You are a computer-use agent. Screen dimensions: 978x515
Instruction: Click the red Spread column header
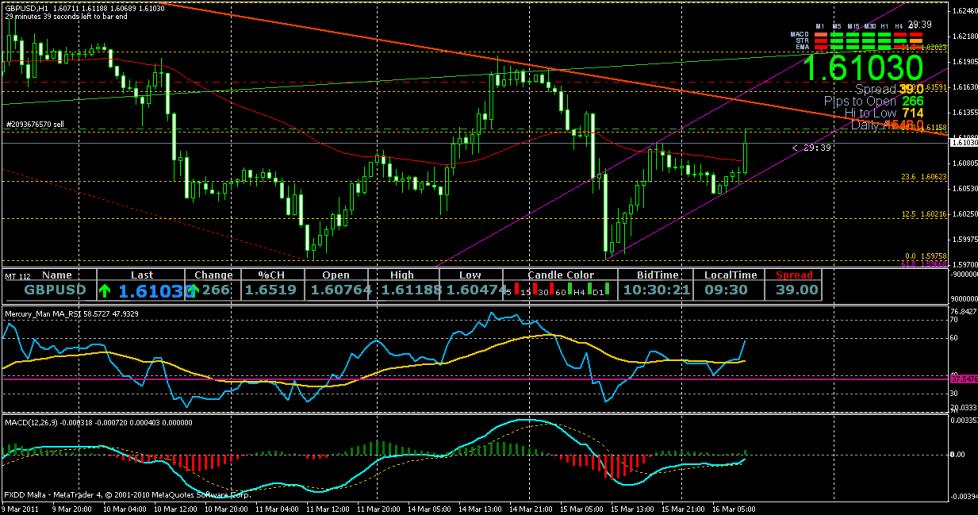pos(795,275)
